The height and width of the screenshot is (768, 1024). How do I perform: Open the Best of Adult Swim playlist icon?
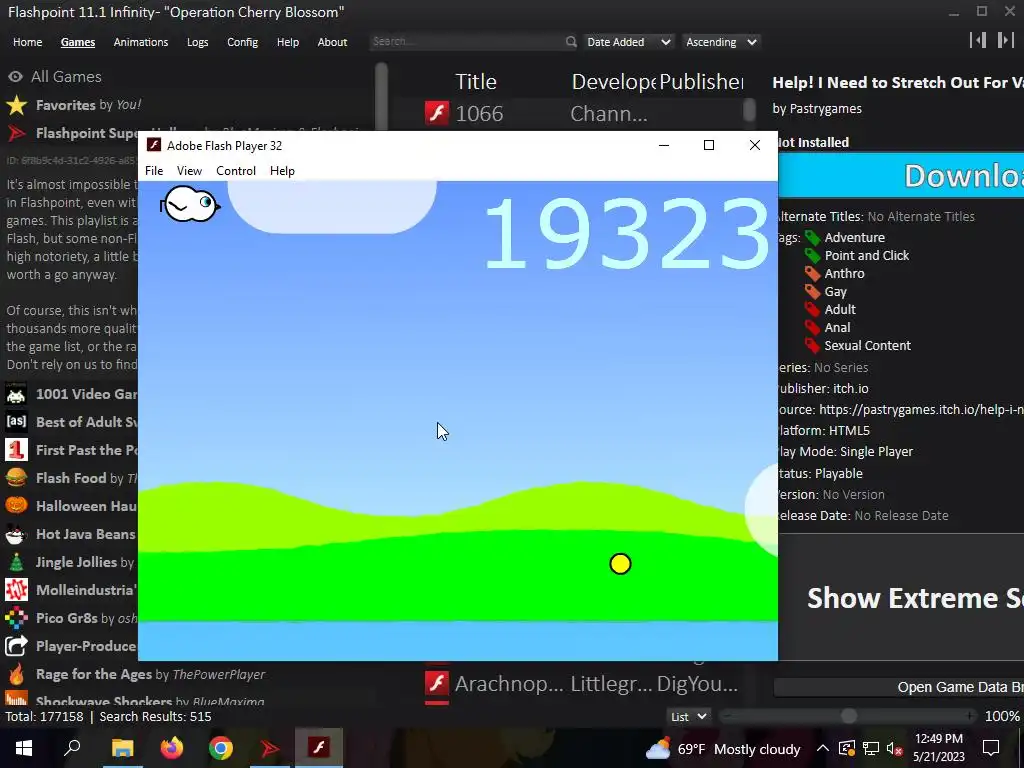(x=16, y=422)
